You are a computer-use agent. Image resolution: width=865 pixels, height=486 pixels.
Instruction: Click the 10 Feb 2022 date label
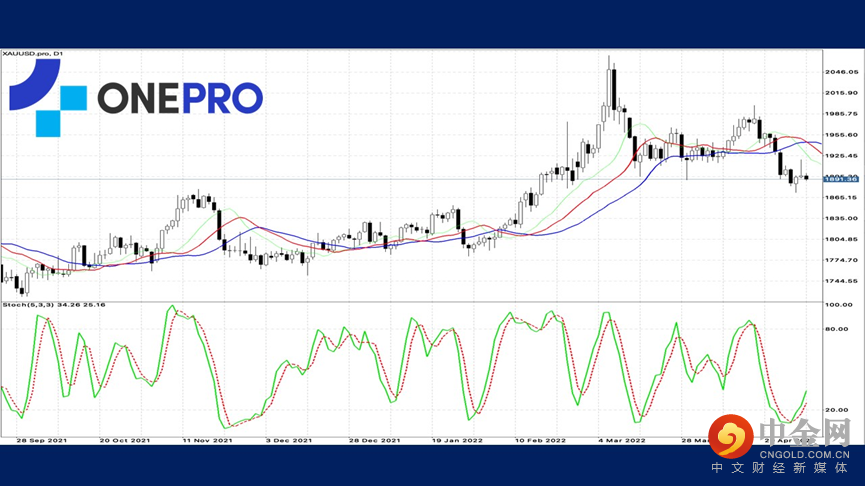click(x=541, y=440)
